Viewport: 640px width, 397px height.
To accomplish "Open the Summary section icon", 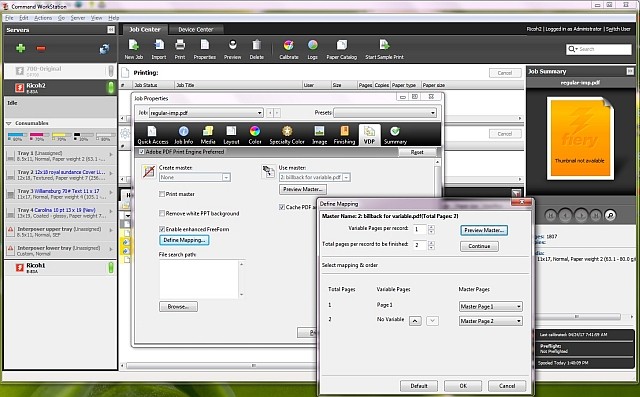I will coord(395,135).
